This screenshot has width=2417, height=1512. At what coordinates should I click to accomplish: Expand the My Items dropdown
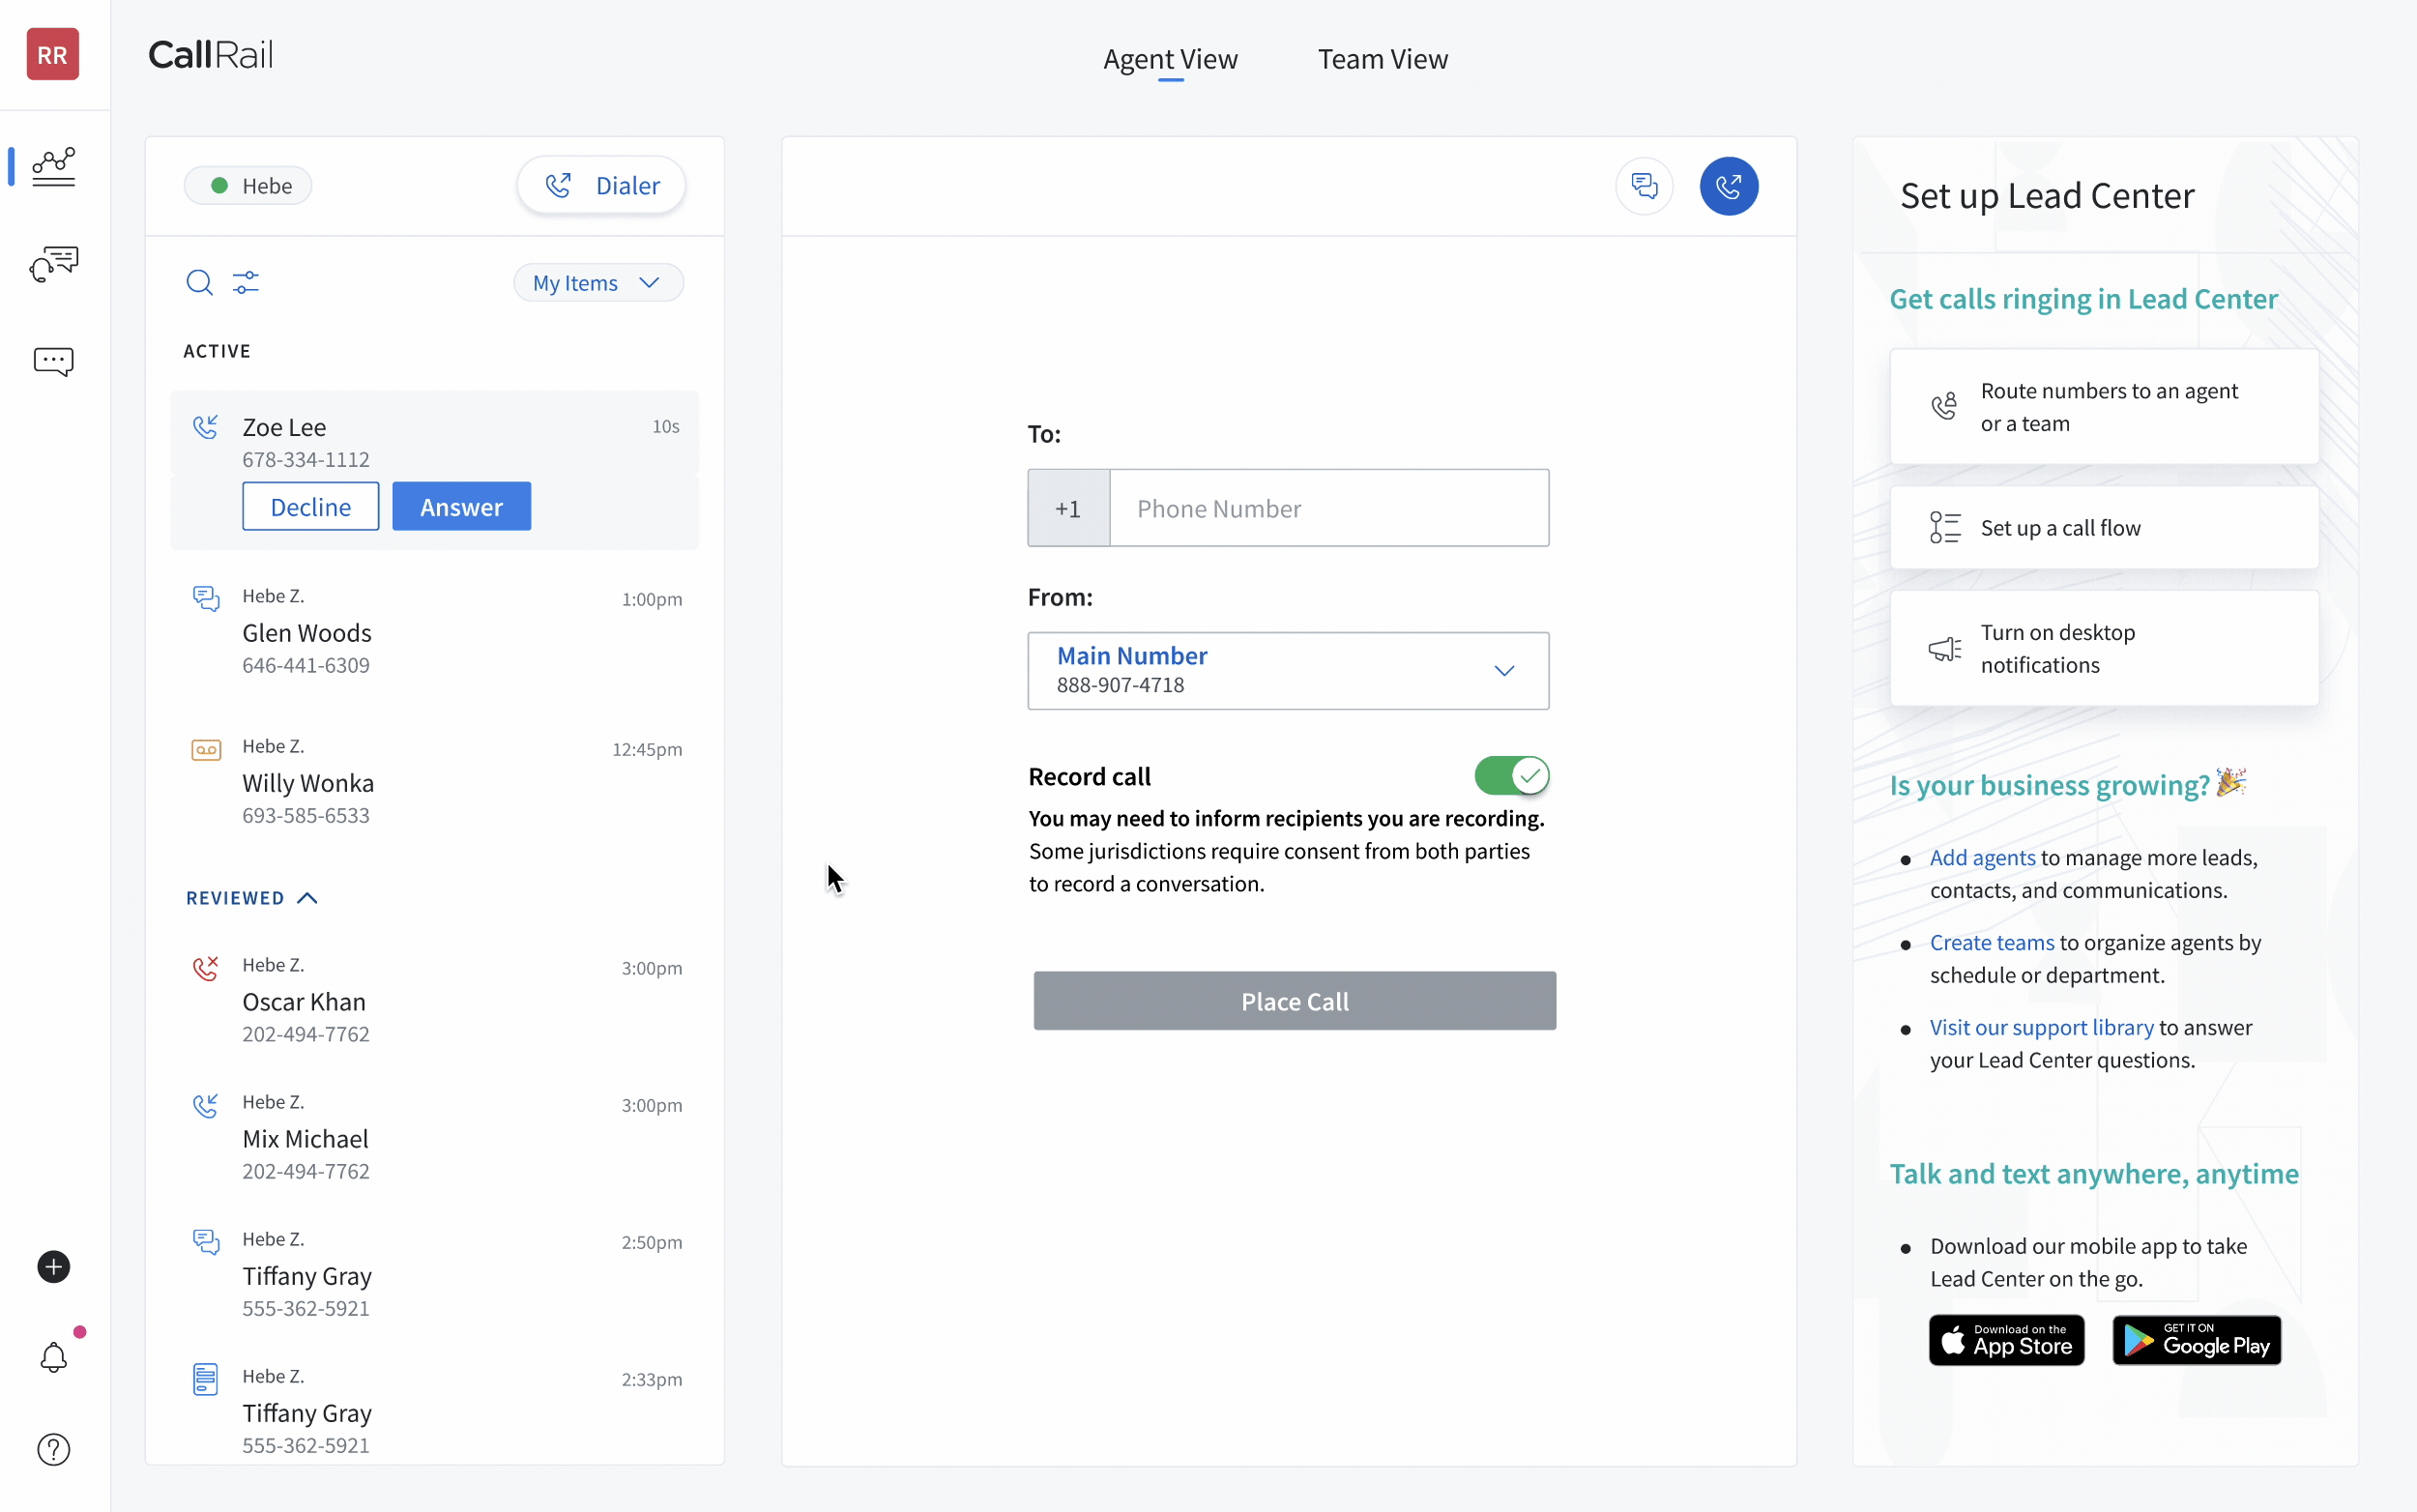pos(597,283)
